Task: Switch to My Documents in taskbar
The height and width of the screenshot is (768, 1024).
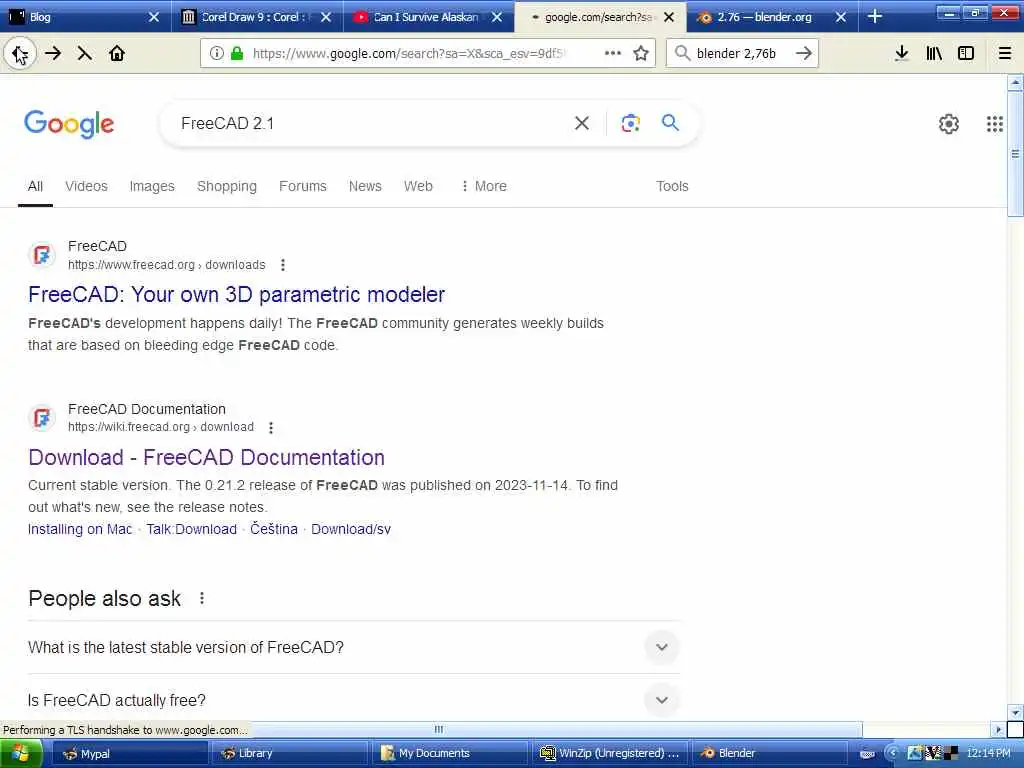Action: coord(449,753)
